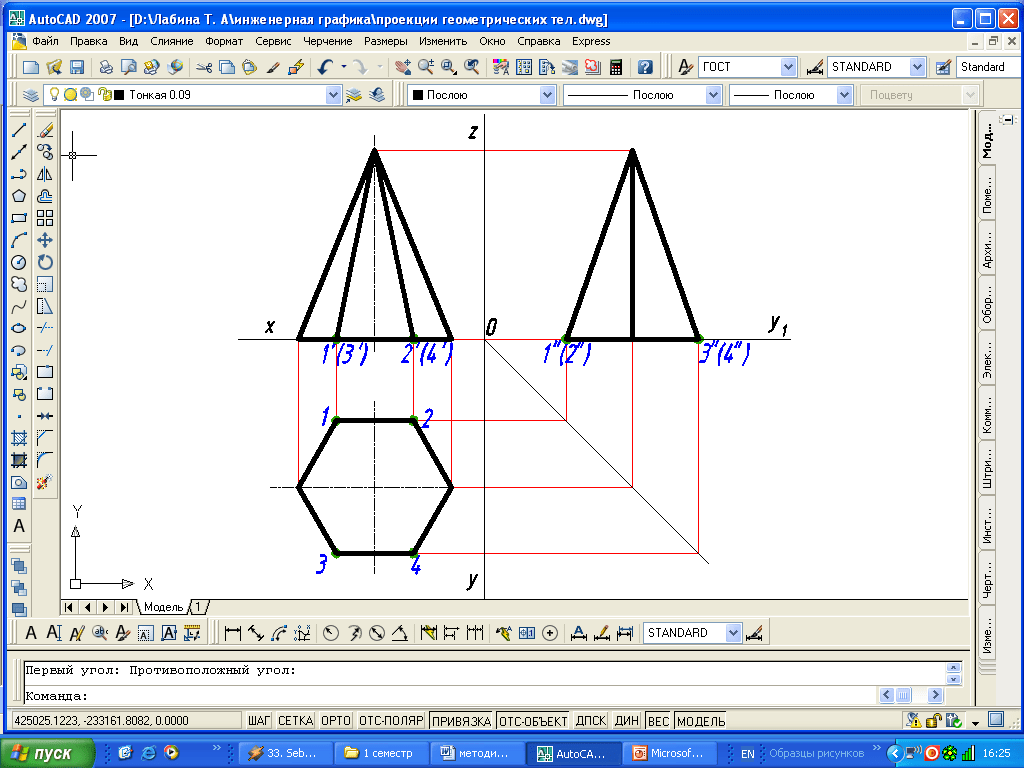Select the Mirror tool
Viewport: 1024px width, 768px height.
45,174
